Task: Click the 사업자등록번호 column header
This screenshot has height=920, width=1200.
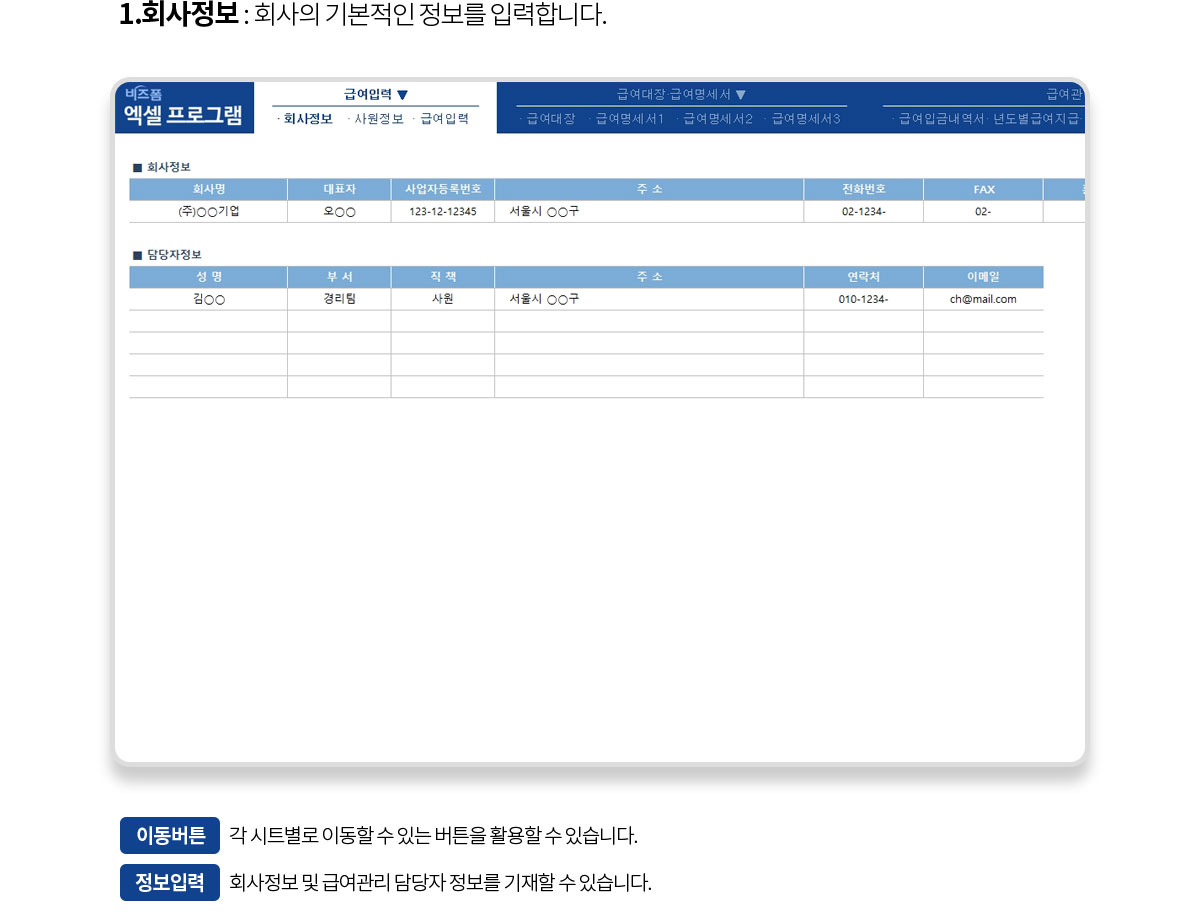Action: click(x=443, y=189)
